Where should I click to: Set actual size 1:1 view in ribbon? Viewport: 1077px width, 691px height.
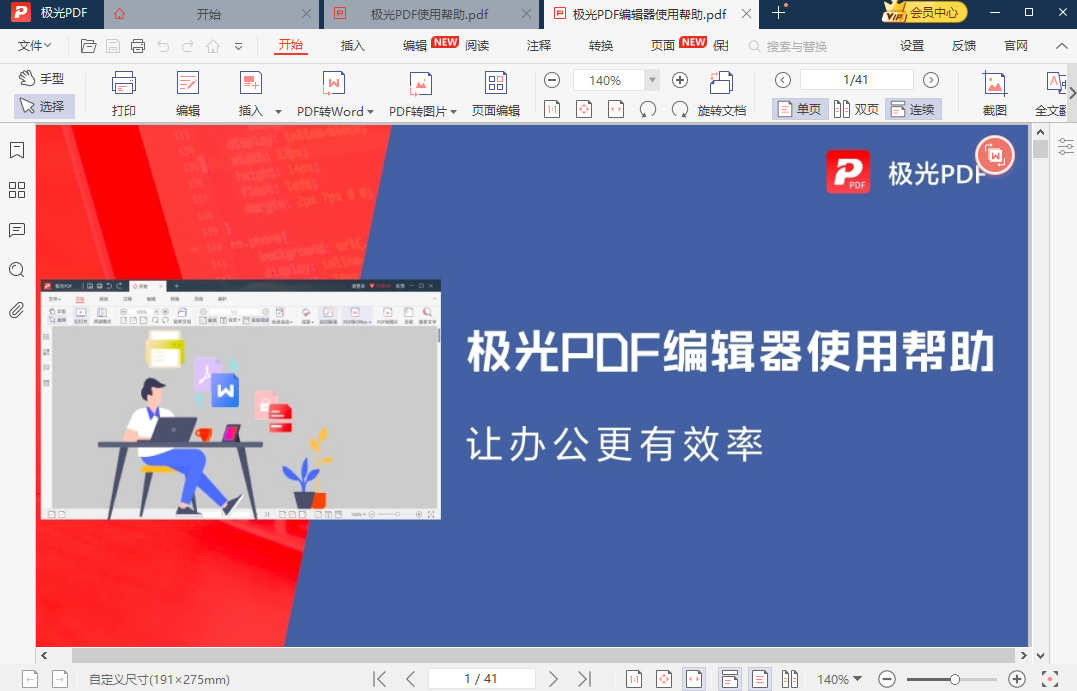pyautogui.click(x=552, y=109)
